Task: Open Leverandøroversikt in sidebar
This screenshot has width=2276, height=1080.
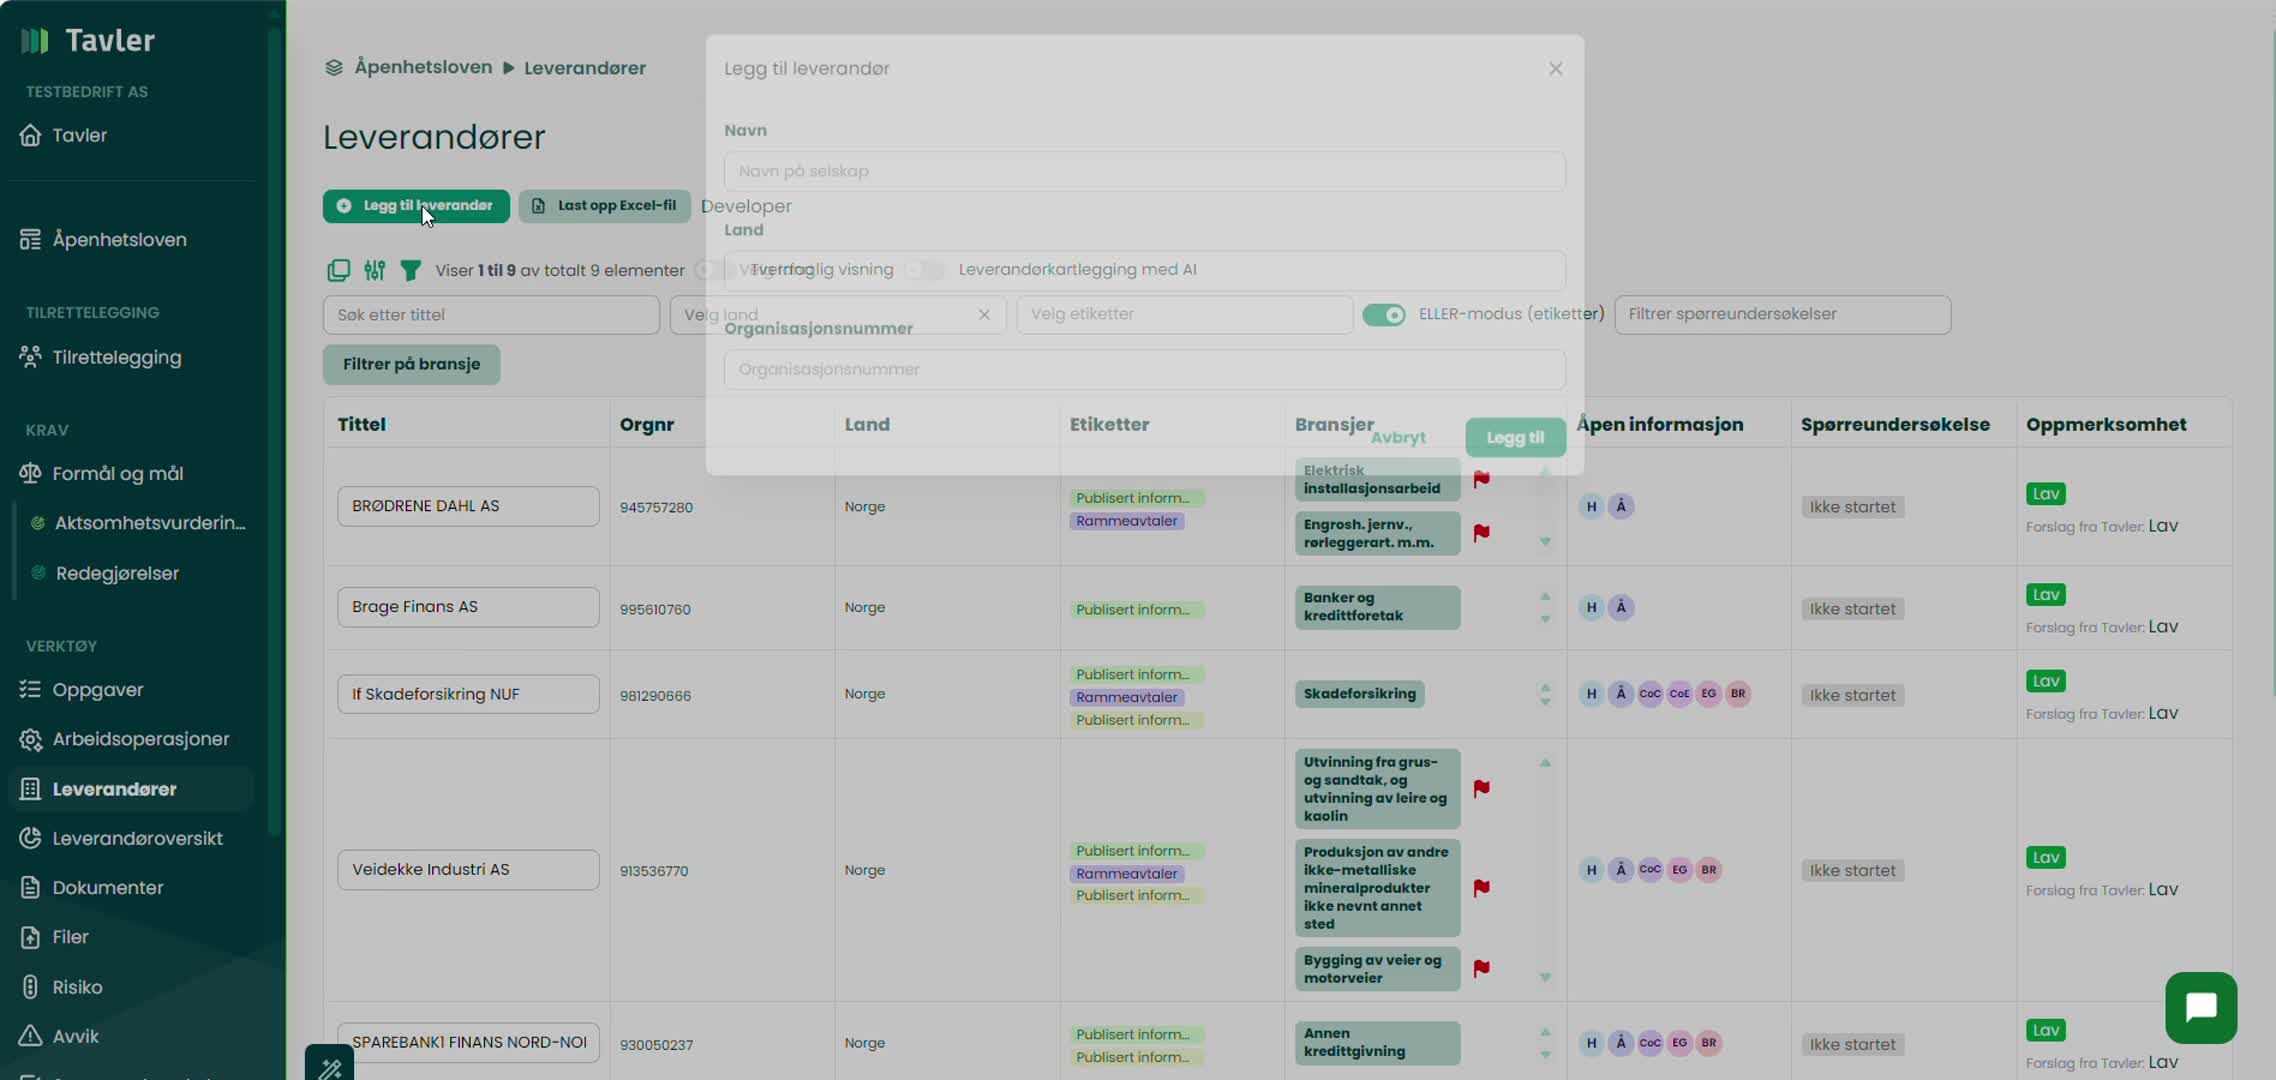Action: 137,838
